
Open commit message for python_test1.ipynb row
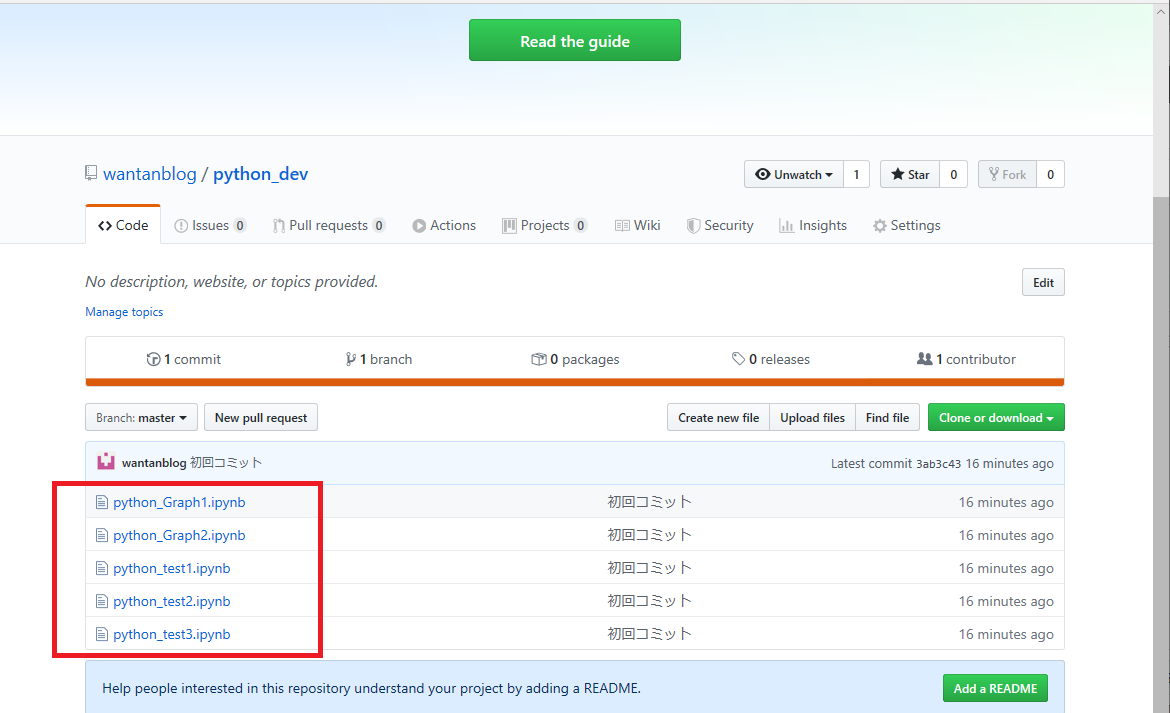(x=649, y=568)
